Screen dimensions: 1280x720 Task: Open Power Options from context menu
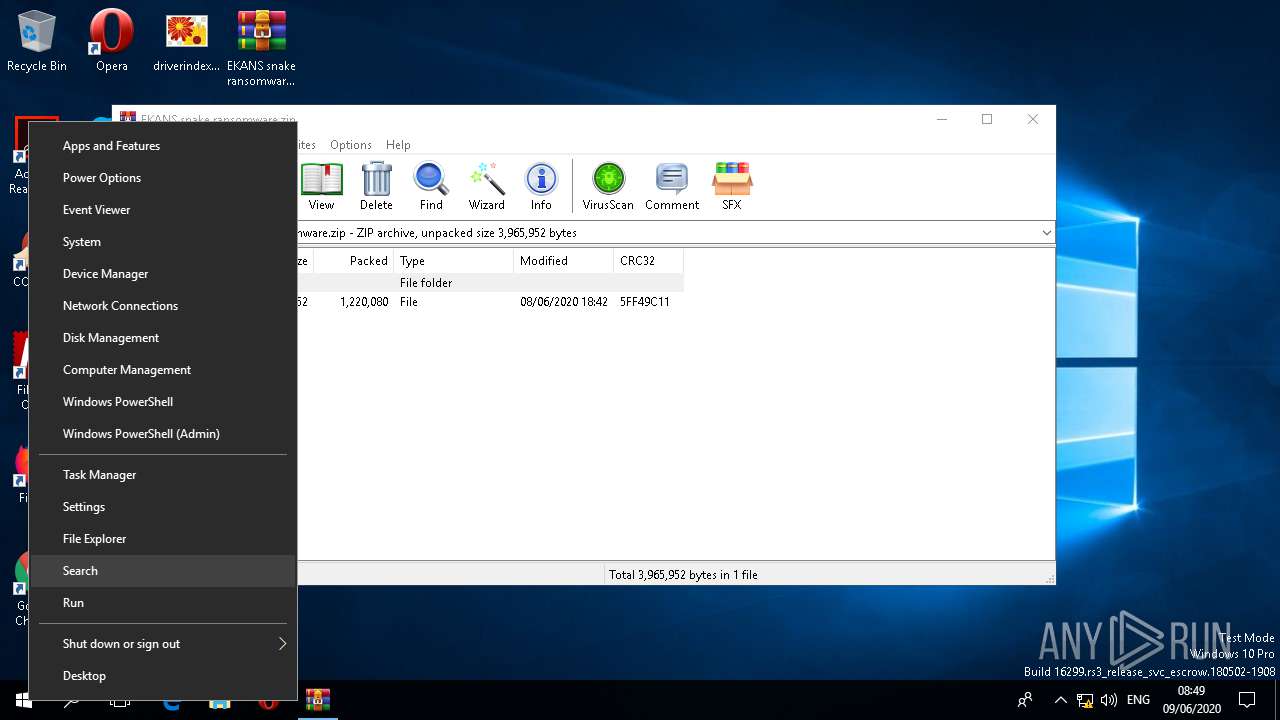point(163,178)
